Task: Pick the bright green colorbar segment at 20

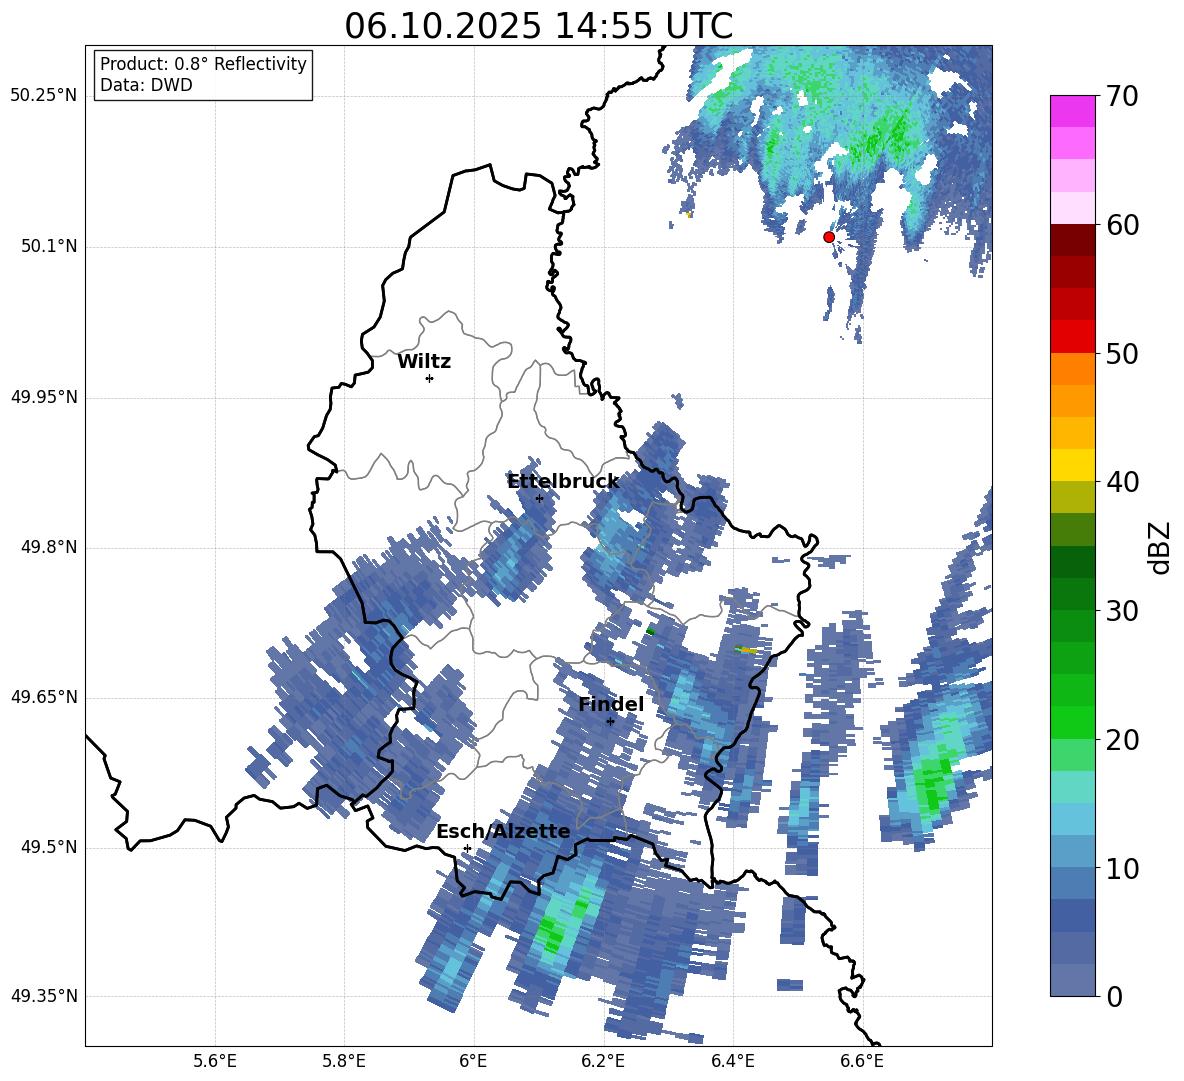Action: pos(1072,722)
